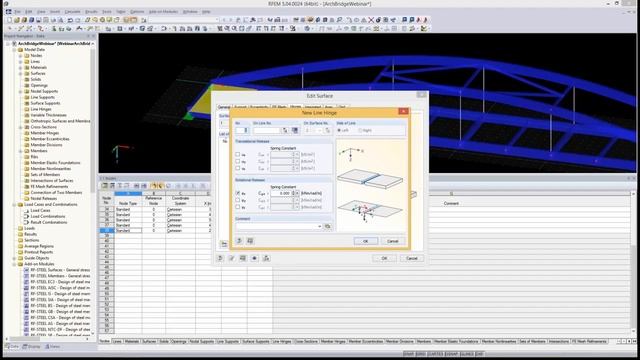The width and height of the screenshot is (640, 360).
Task: Click the first bottom-left icon in New Line Hinge
Action: [x=240, y=241]
